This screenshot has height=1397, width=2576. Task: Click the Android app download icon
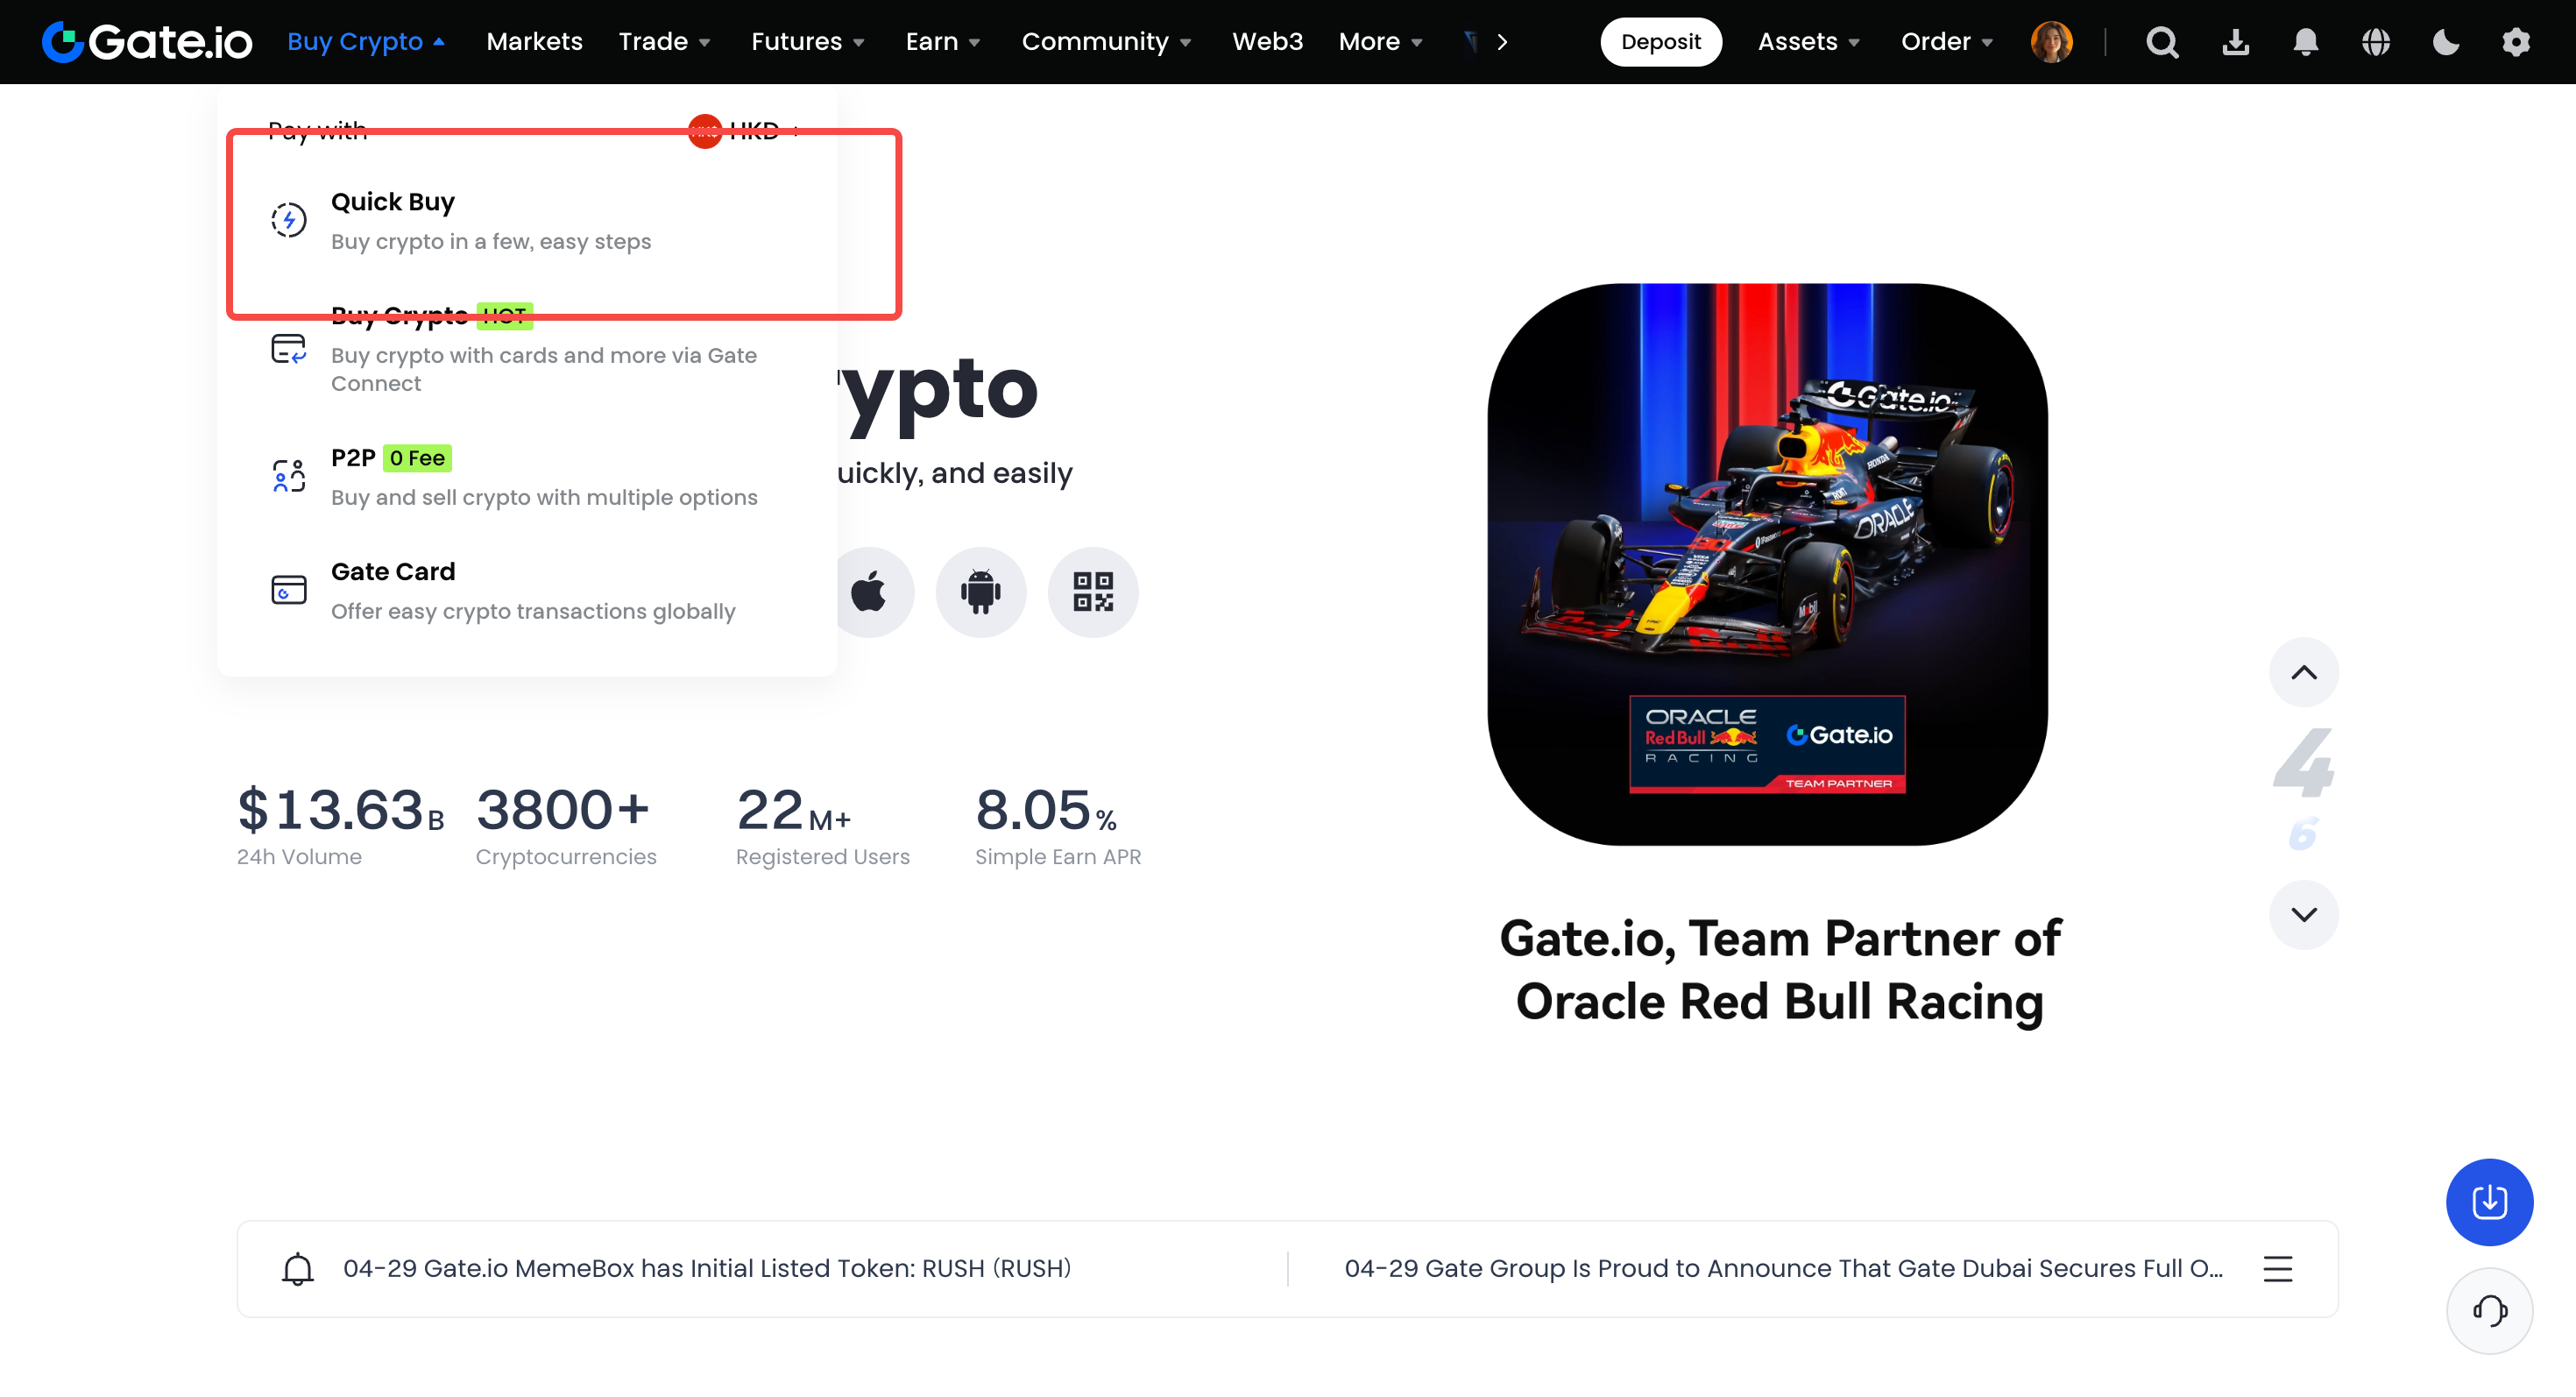pyautogui.click(x=980, y=592)
